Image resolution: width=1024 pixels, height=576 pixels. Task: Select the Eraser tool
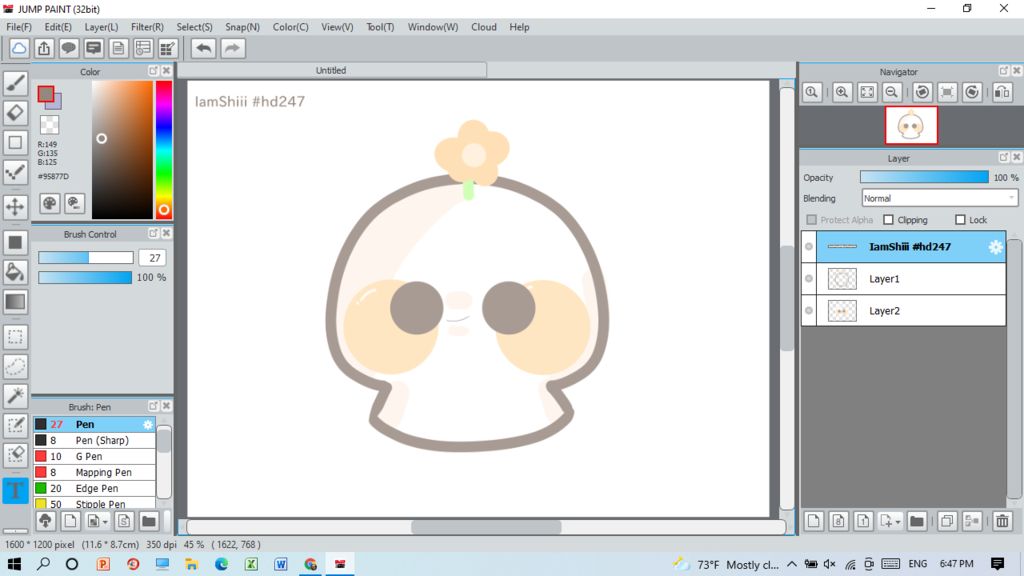click(x=15, y=112)
